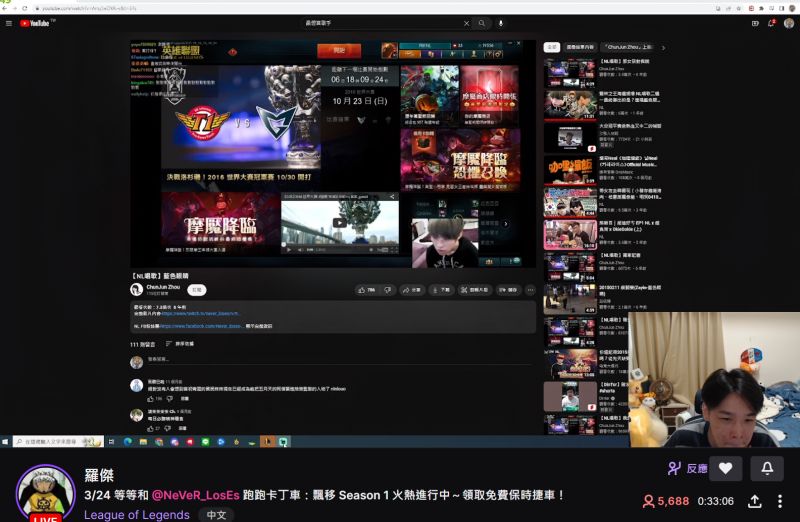Click the 中文 language tag
The height and width of the screenshot is (522, 800).
[x=216, y=515]
